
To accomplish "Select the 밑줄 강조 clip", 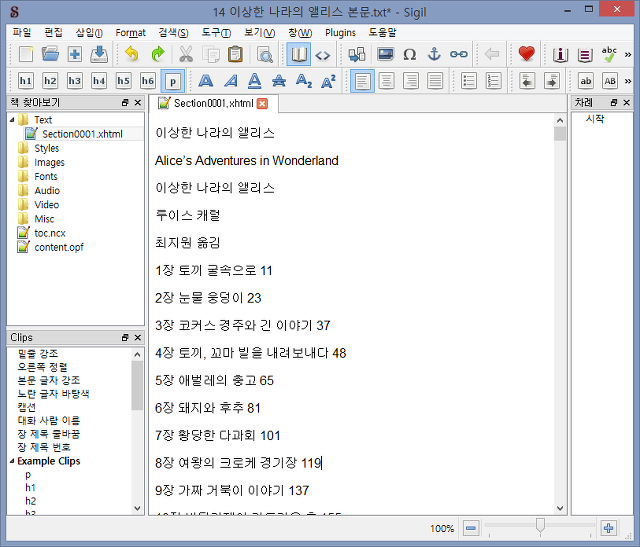I will click(38, 353).
